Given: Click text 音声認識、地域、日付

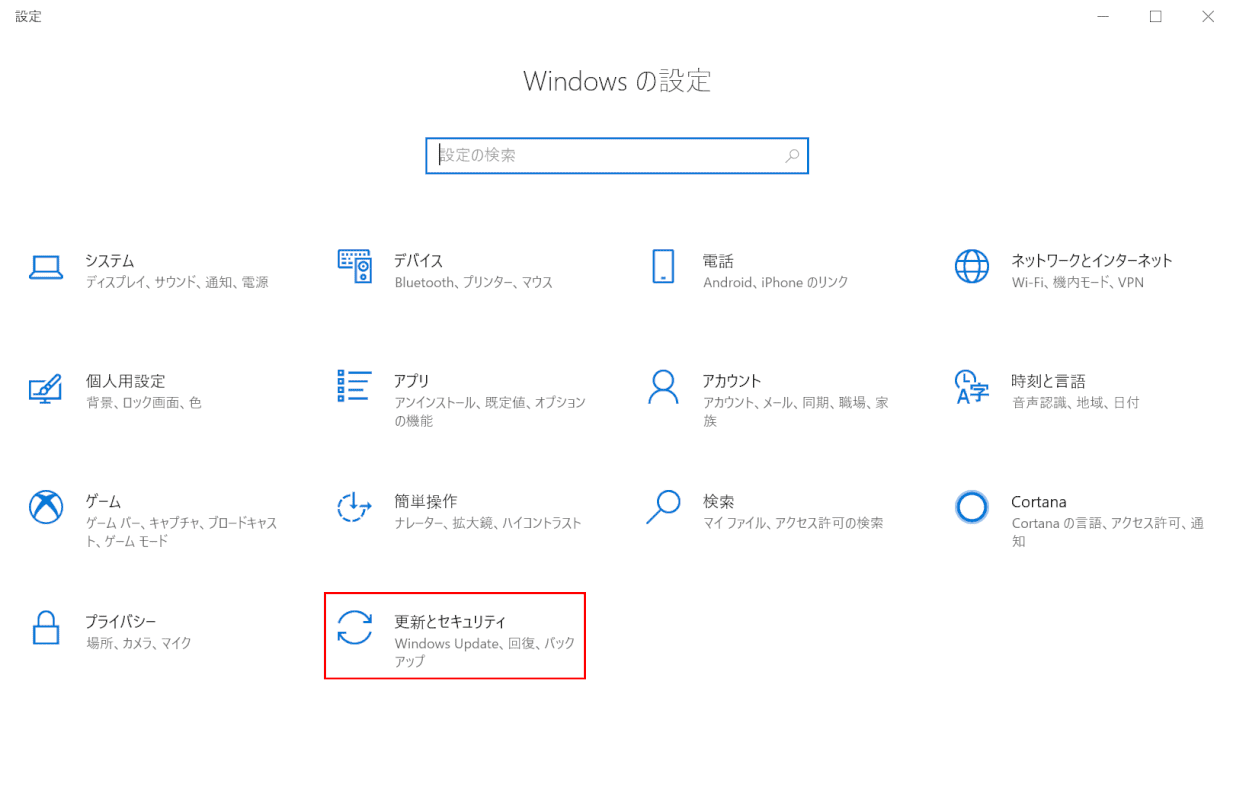Looking at the screenshot, I should 1075,403.
